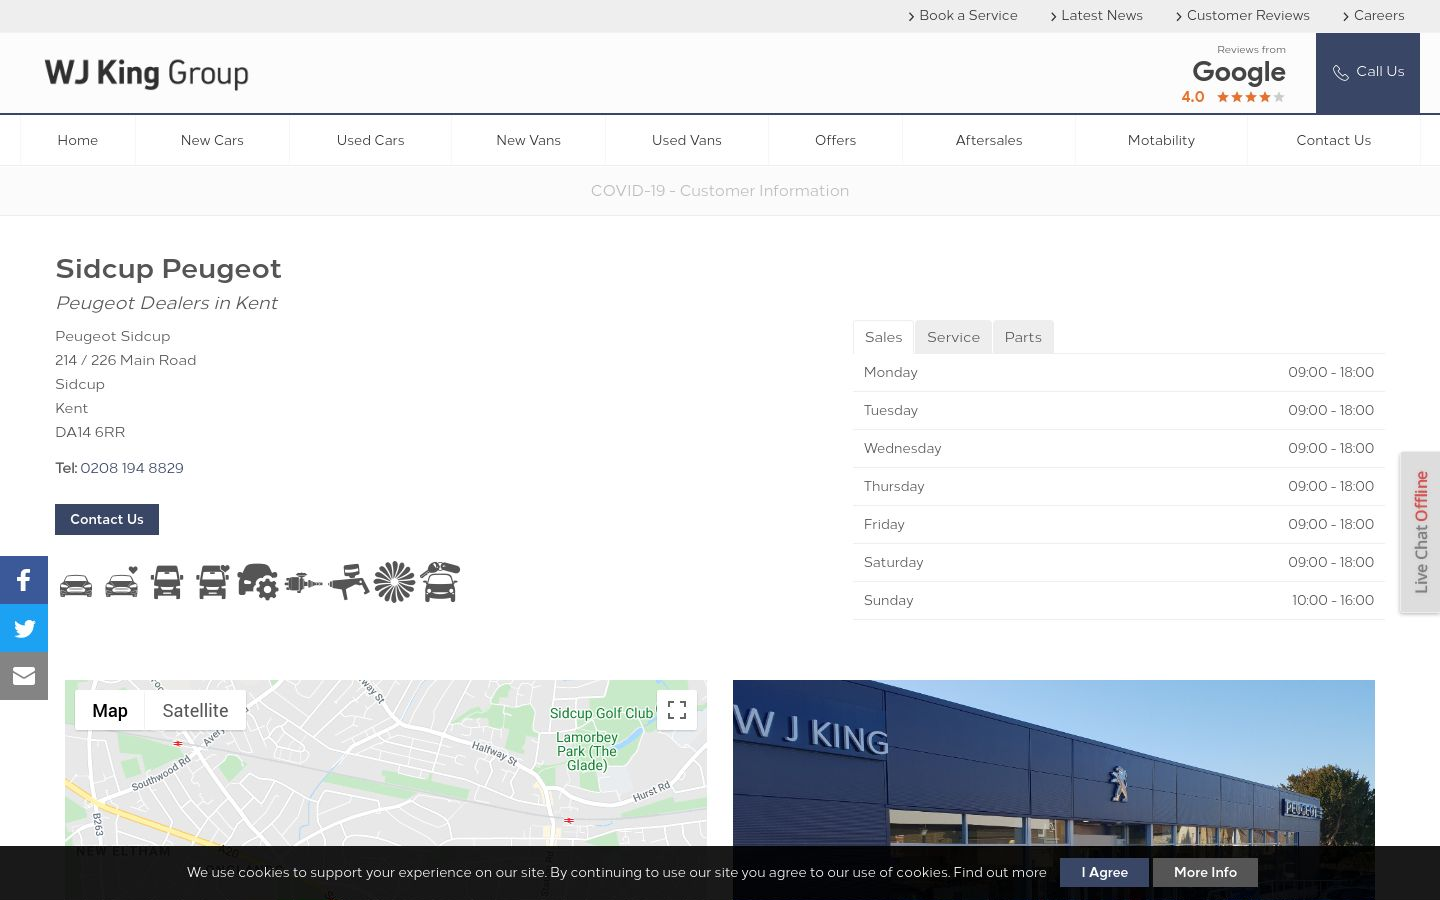The width and height of the screenshot is (1440, 900).
Task: Click the blue Contact Us button below the phone number
Action: (x=107, y=519)
